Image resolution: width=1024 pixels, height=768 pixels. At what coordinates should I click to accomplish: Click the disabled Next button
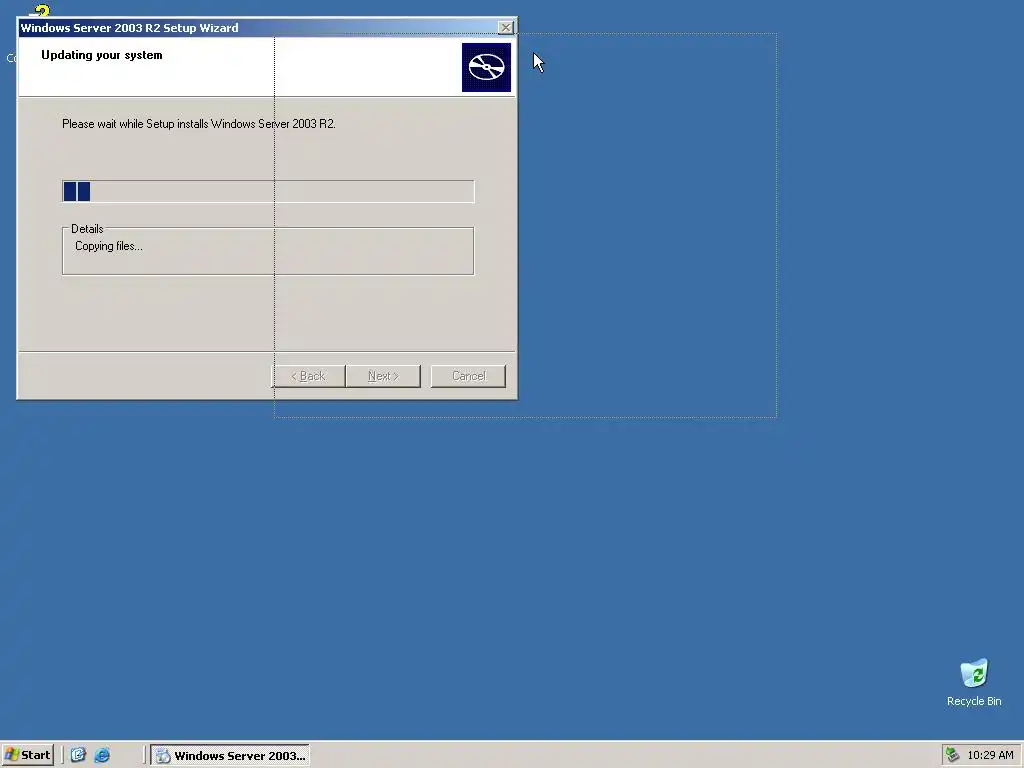(x=383, y=376)
